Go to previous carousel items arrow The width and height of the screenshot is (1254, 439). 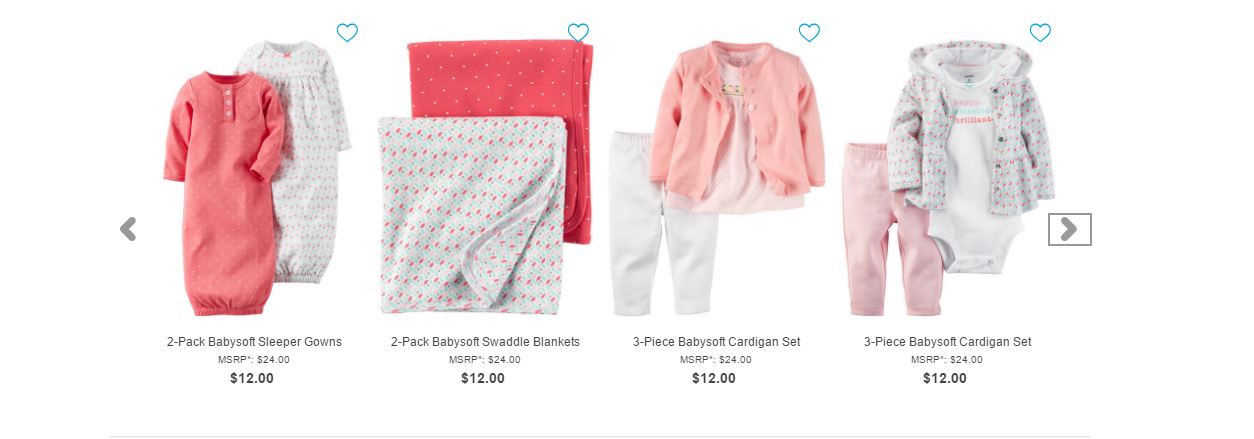[x=128, y=229]
